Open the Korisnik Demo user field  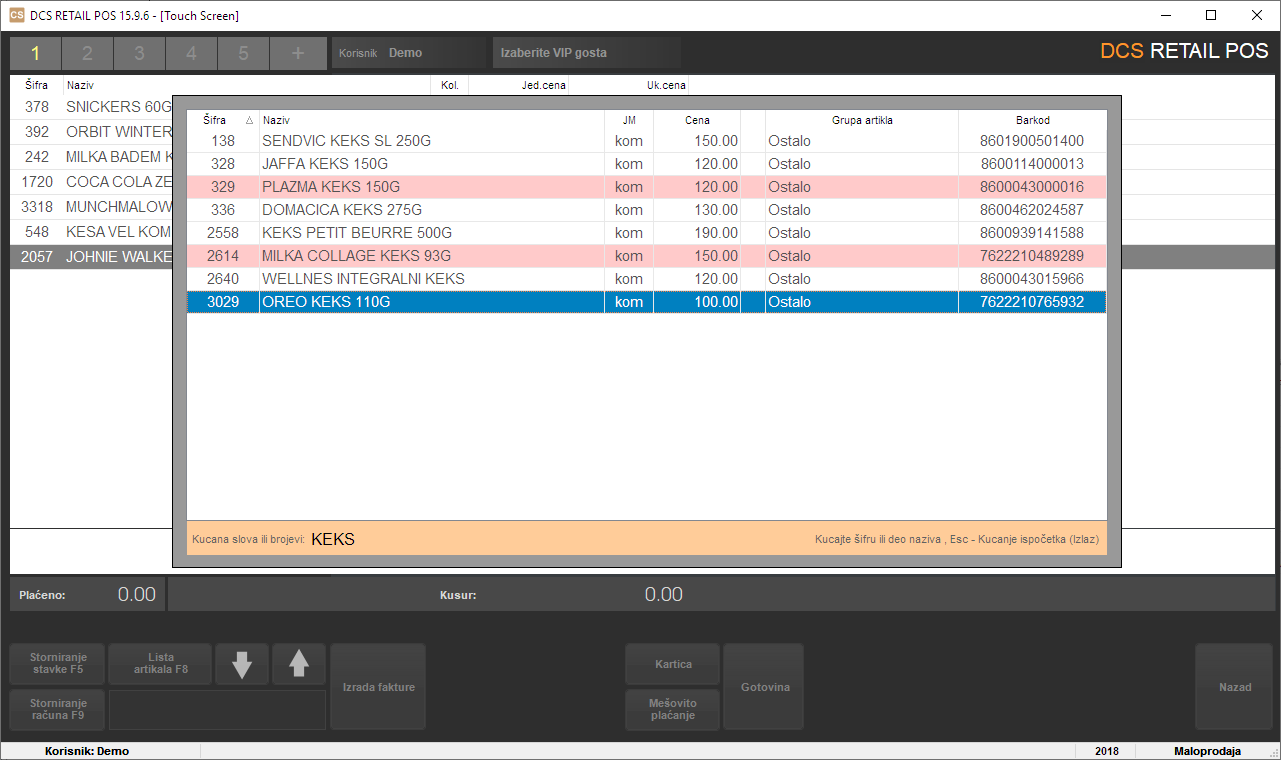tap(409, 53)
